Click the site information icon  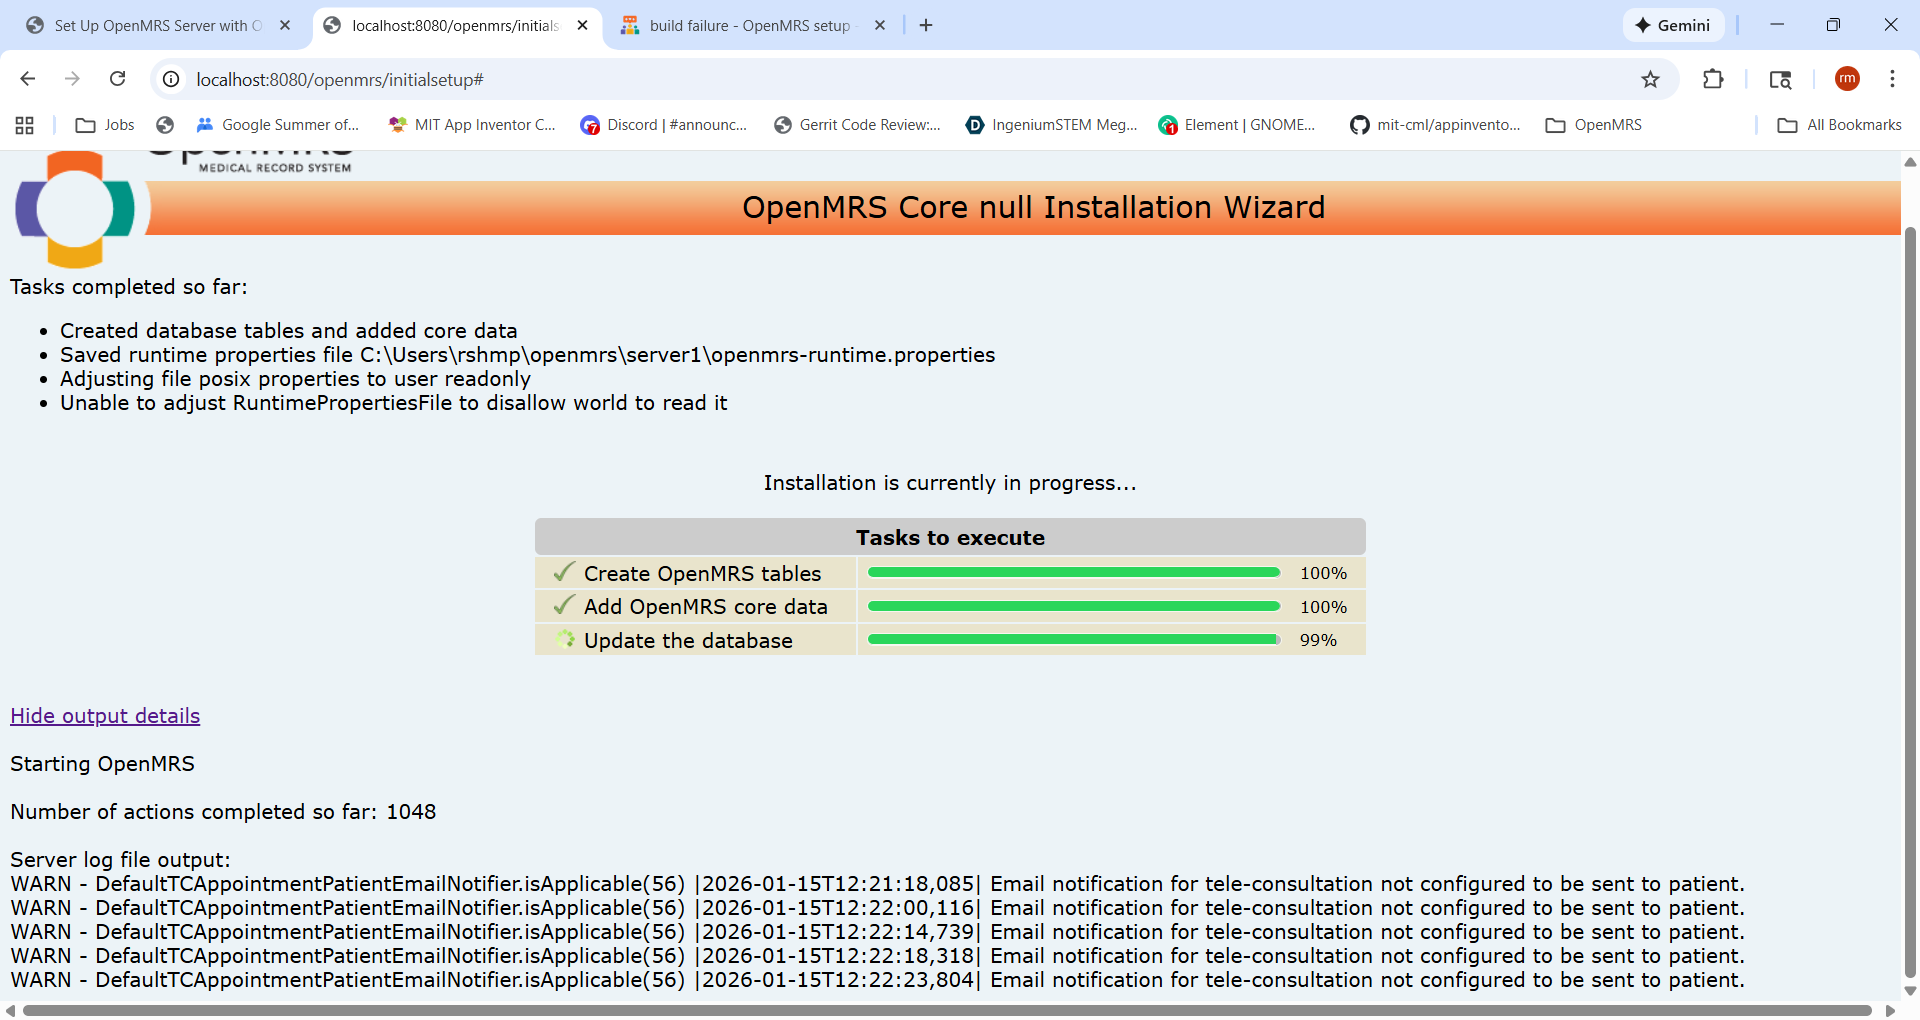pos(172,79)
